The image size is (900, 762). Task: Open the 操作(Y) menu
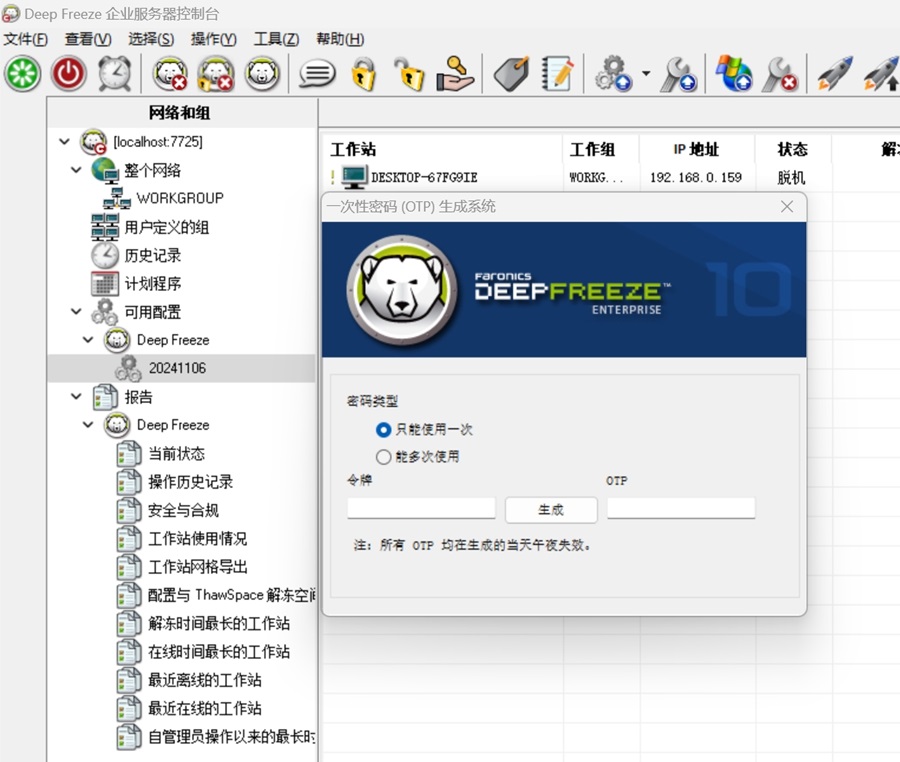(x=214, y=39)
